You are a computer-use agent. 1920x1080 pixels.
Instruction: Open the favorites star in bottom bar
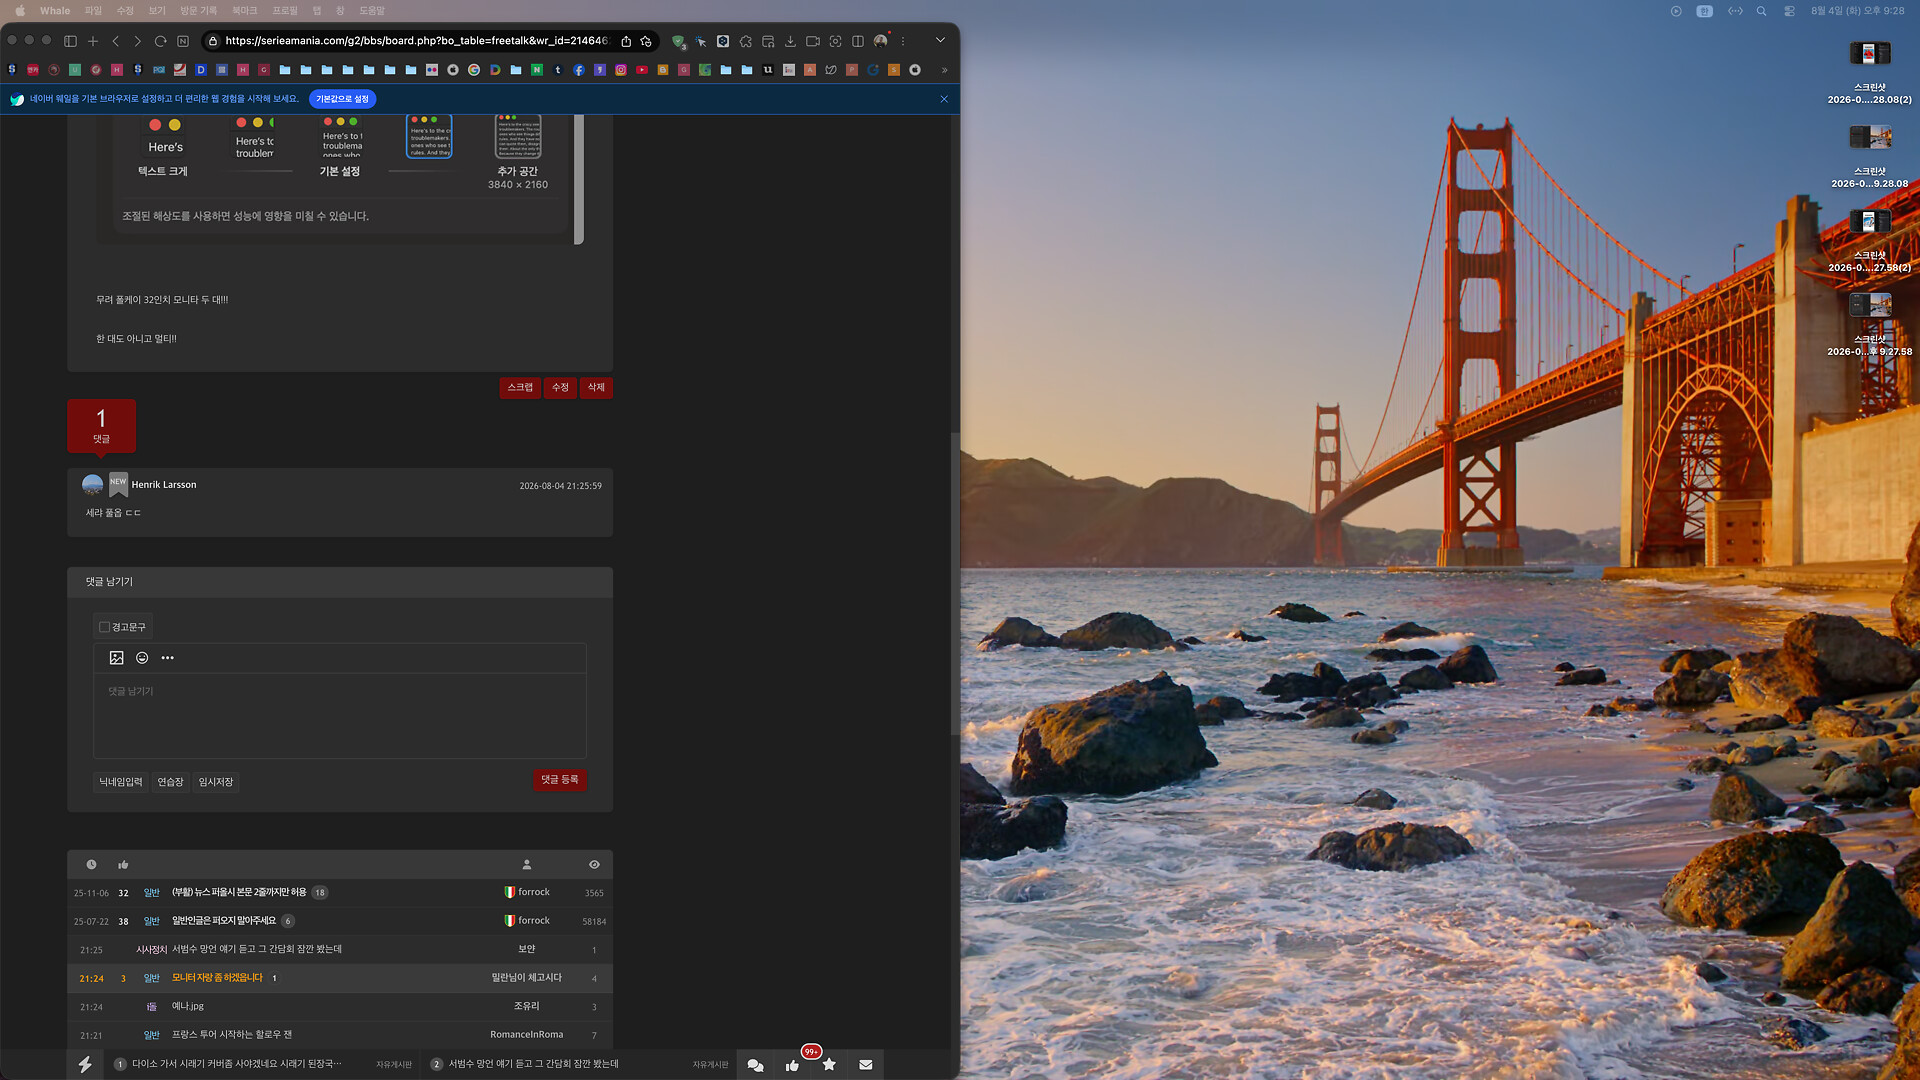point(829,1065)
